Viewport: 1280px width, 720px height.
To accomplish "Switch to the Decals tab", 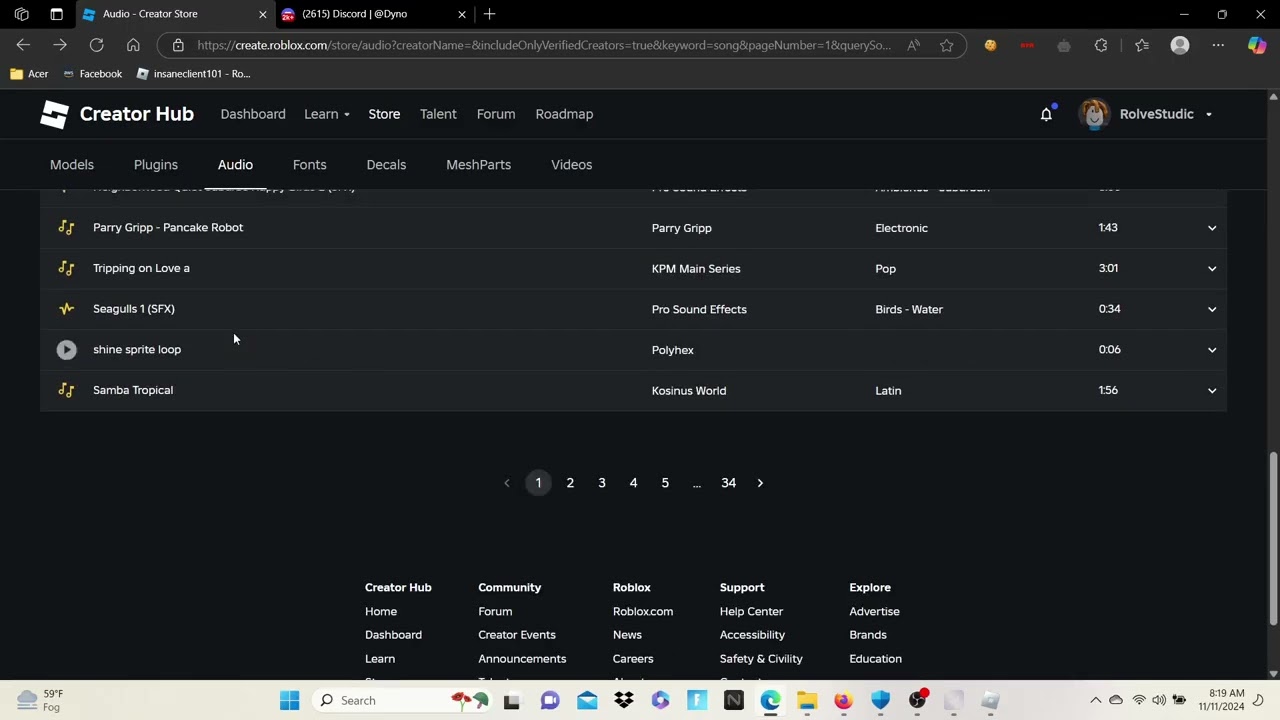I will pos(386,165).
